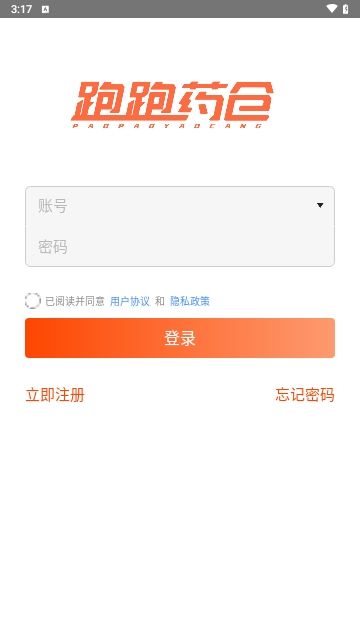Tap the battery charging icon
The width and height of the screenshot is (360, 640).
[x=346, y=9]
